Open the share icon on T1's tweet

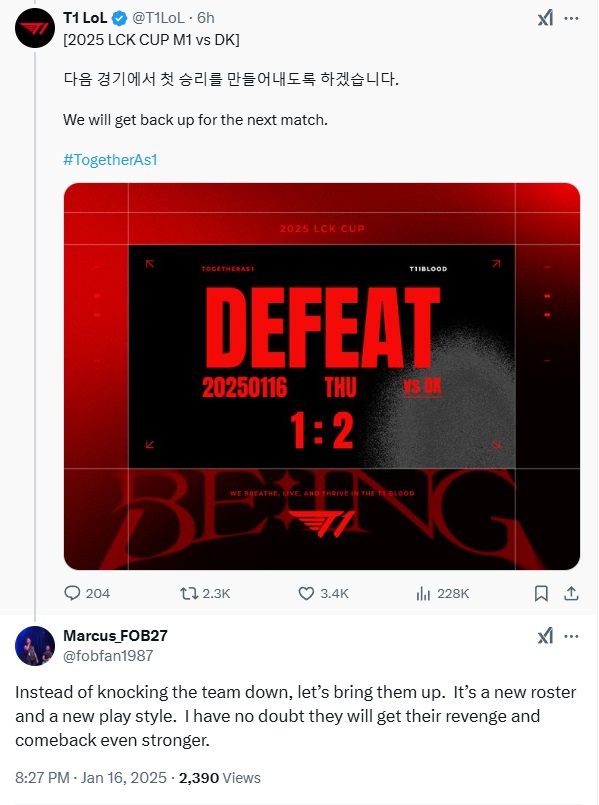[571, 593]
